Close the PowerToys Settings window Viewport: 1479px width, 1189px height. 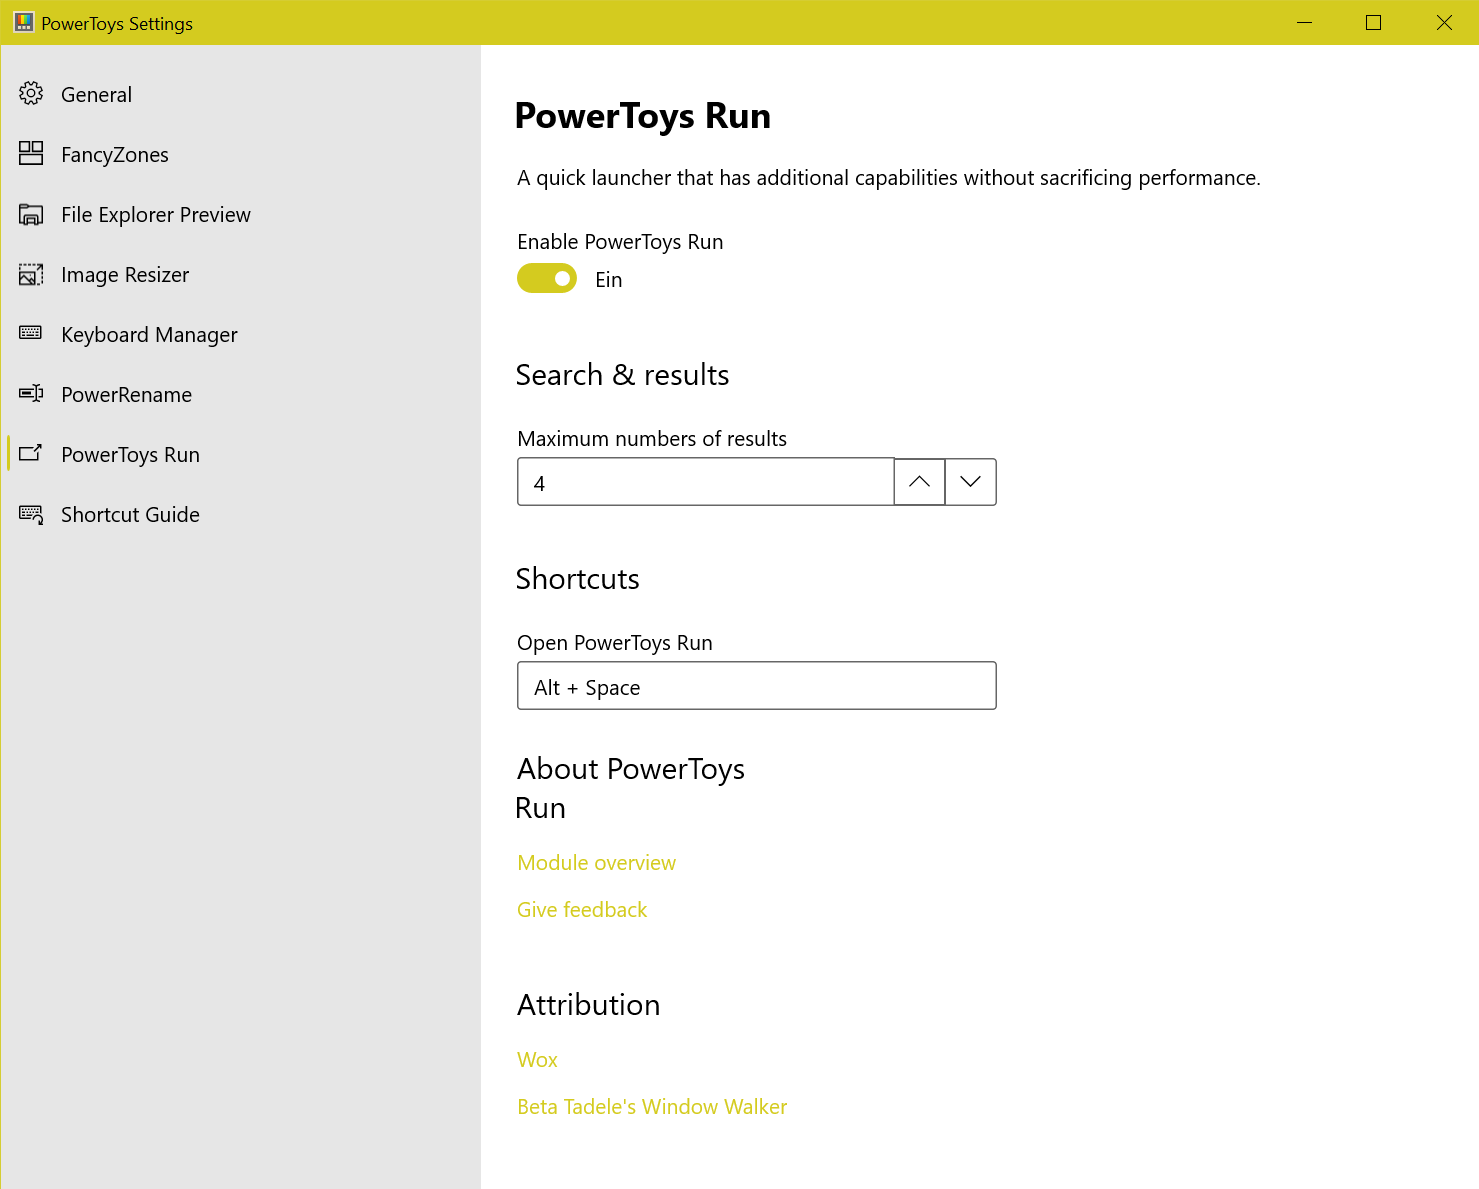click(1444, 22)
